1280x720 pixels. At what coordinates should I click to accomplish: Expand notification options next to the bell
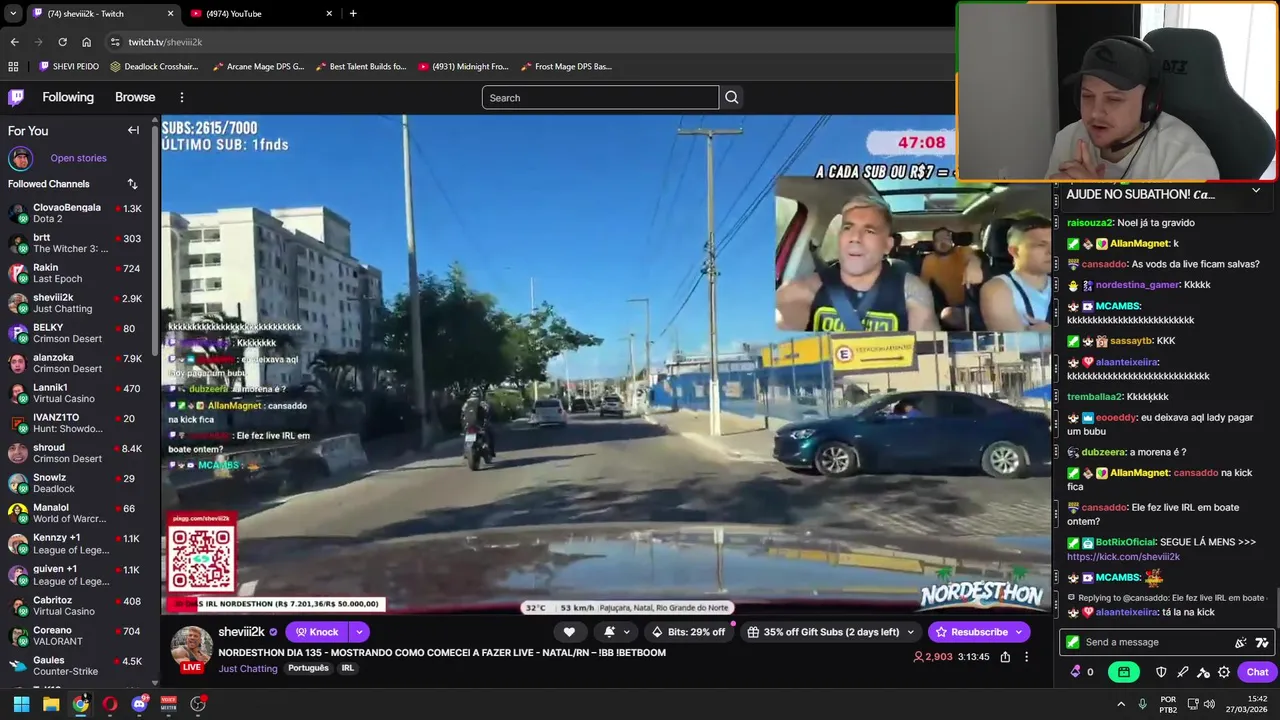click(x=627, y=632)
